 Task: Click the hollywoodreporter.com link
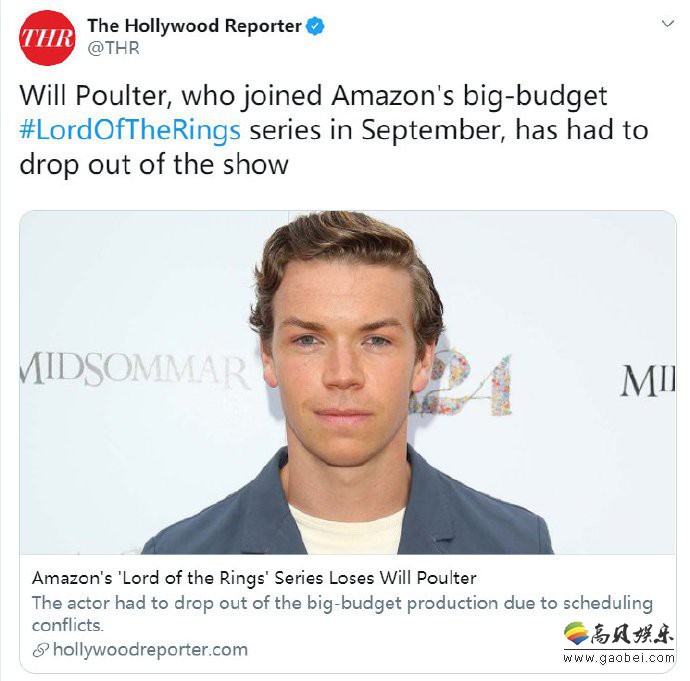click(x=150, y=650)
